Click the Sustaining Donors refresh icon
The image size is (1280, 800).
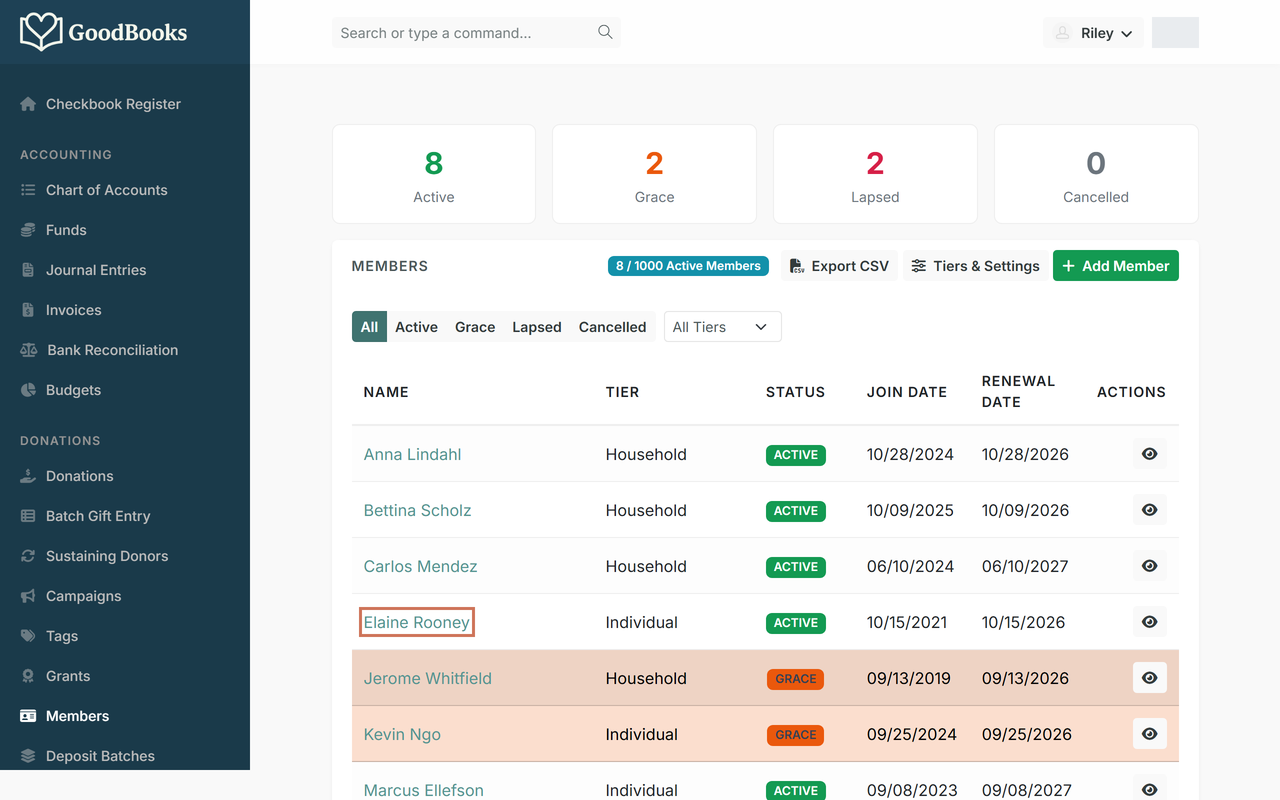pos(28,556)
